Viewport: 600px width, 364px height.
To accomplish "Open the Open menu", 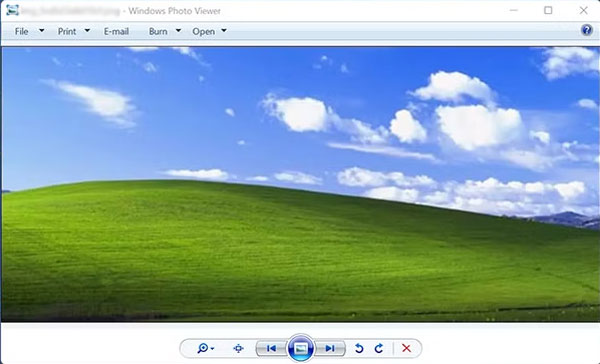I will pos(204,31).
